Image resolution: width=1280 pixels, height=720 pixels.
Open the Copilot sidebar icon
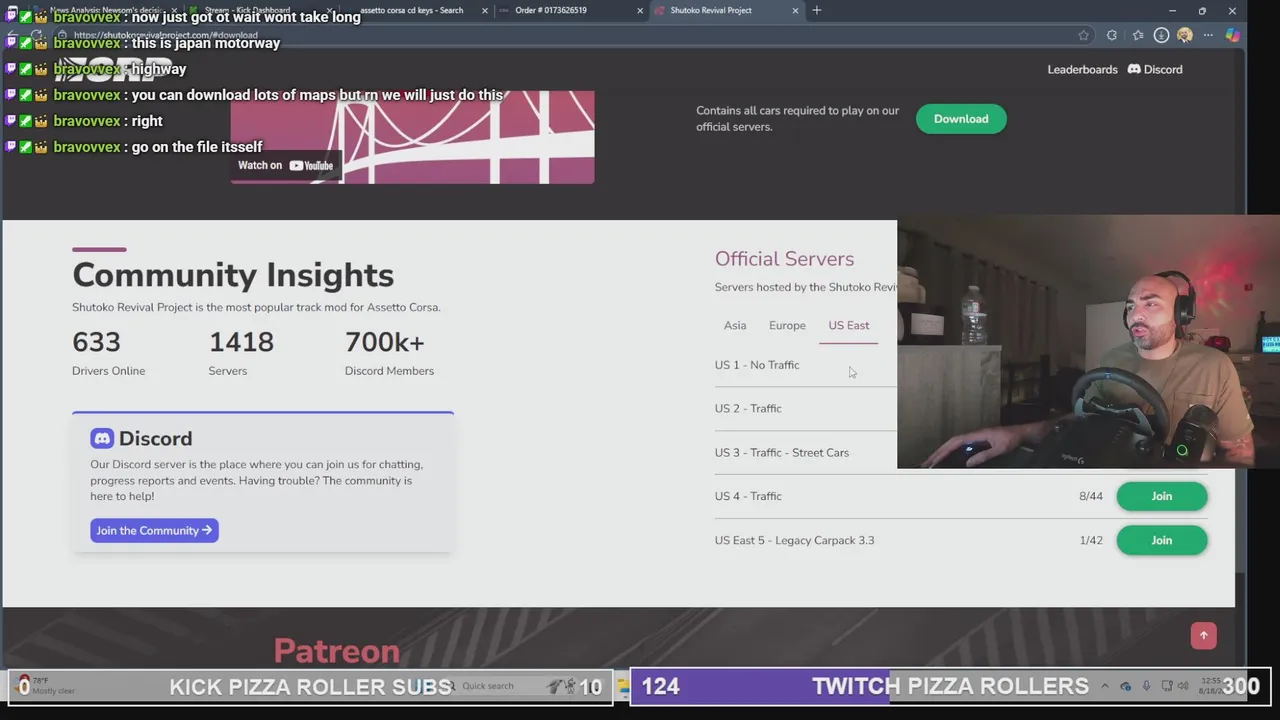click(x=1232, y=35)
